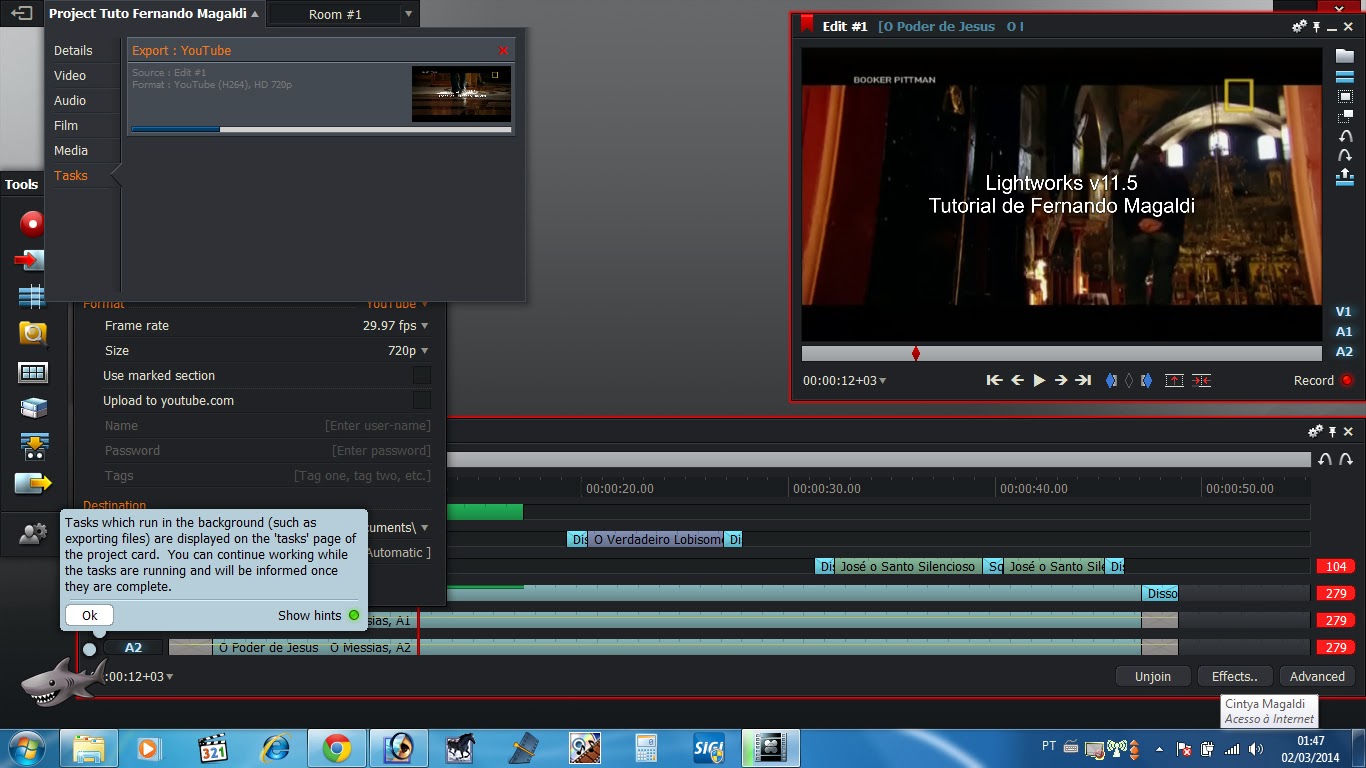The width and height of the screenshot is (1366, 768).
Task: Click the undo arrow in the viewer sidebar
Action: click(x=1345, y=136)
